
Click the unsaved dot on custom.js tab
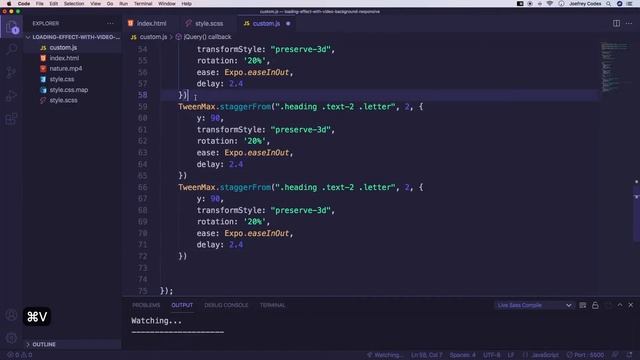[x=288, y=24]
